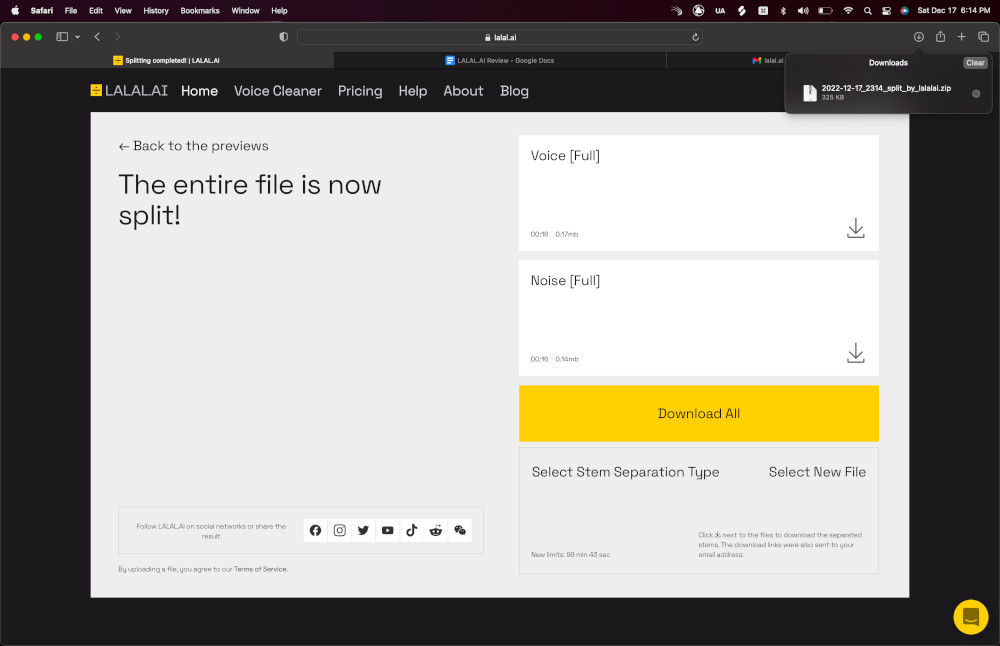Click the Voice [Full] title text

pos(565,156)
